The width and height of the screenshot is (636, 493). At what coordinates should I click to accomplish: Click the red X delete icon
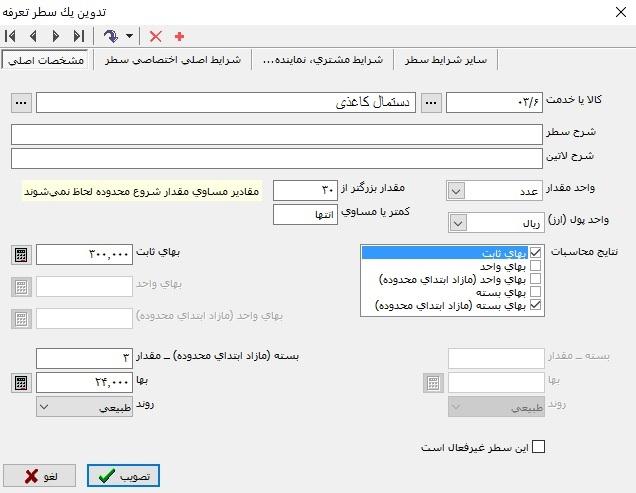[155, 36]
